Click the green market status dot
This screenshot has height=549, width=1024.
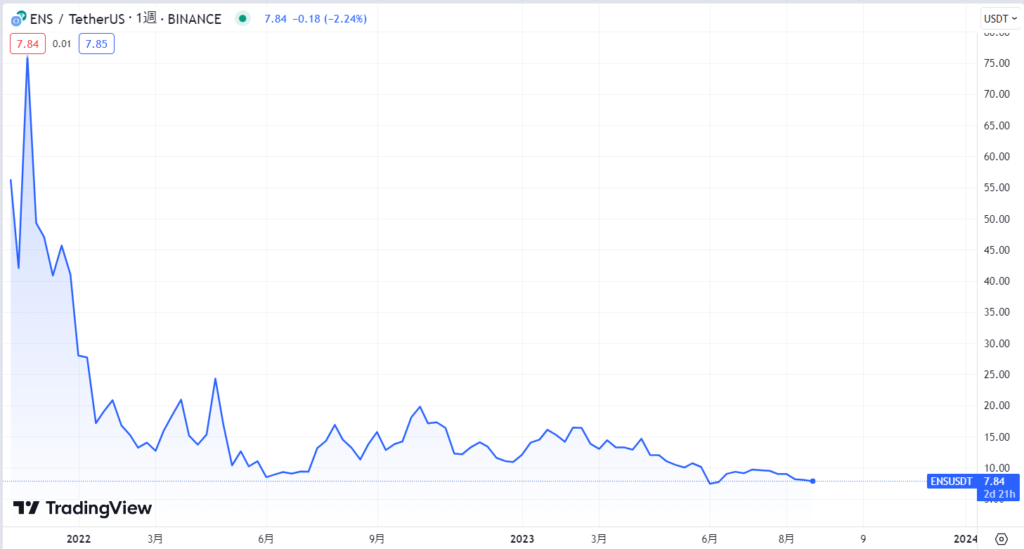click(242, 19)
